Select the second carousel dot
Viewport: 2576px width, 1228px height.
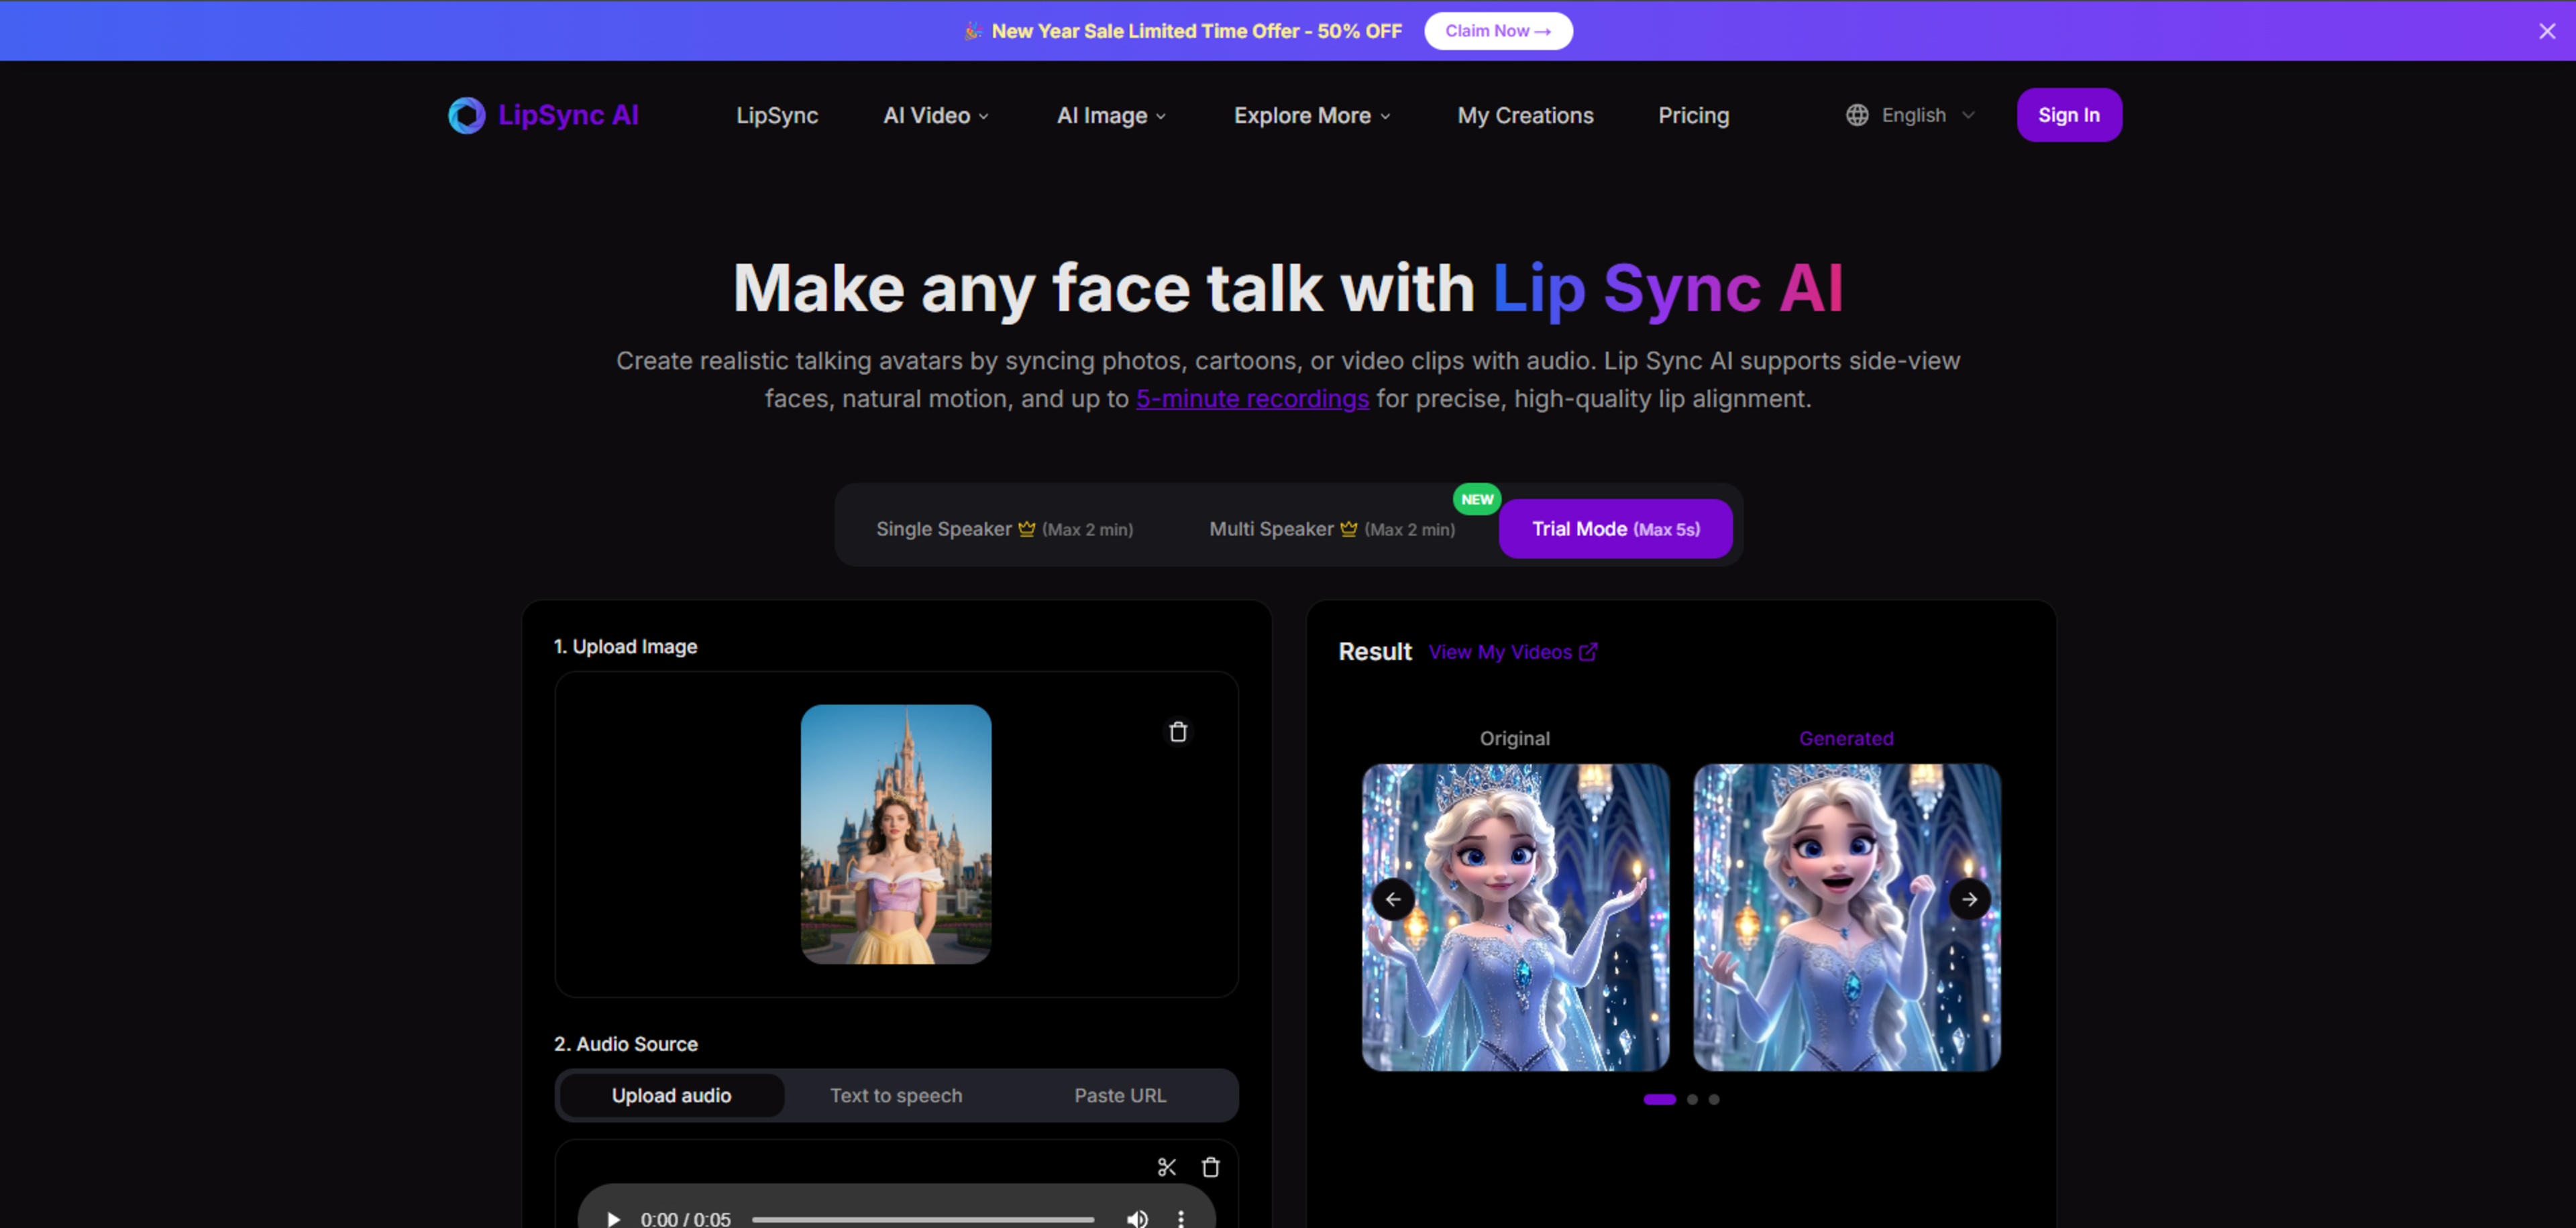pos(1692,1099)
